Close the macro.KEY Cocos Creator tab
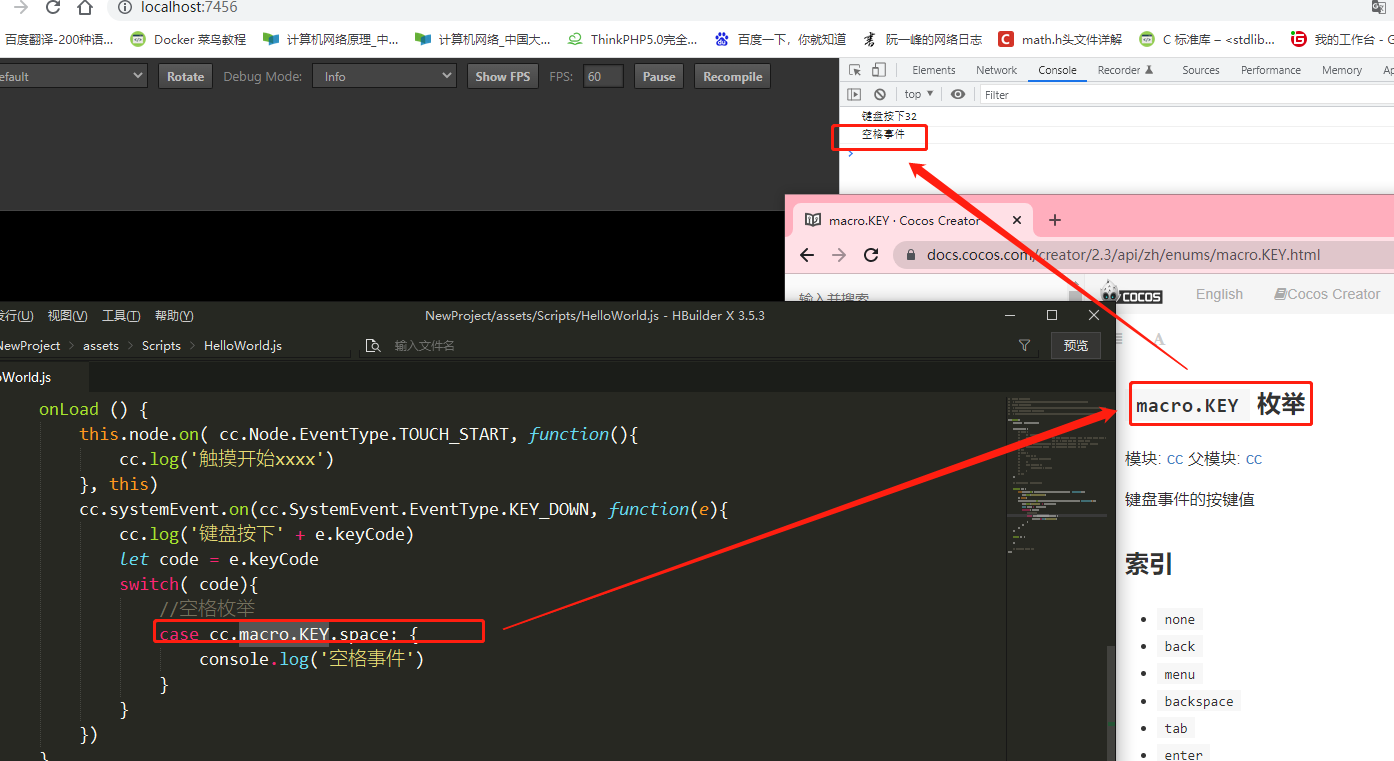Viewport: 1394px width, 761px height. tap(1018, 220)
